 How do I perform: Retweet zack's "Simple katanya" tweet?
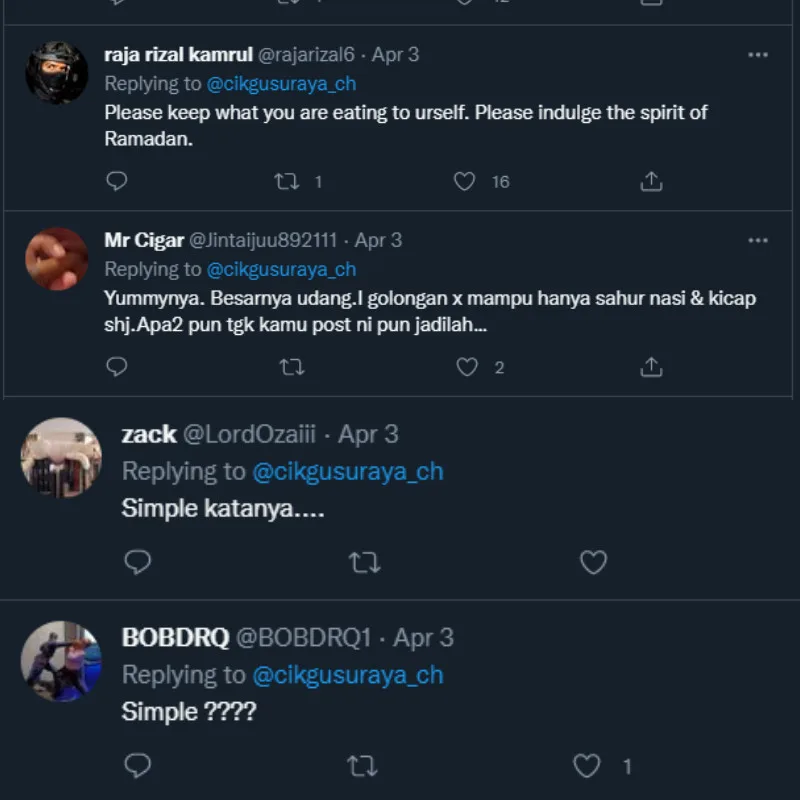tap(364, 563)
